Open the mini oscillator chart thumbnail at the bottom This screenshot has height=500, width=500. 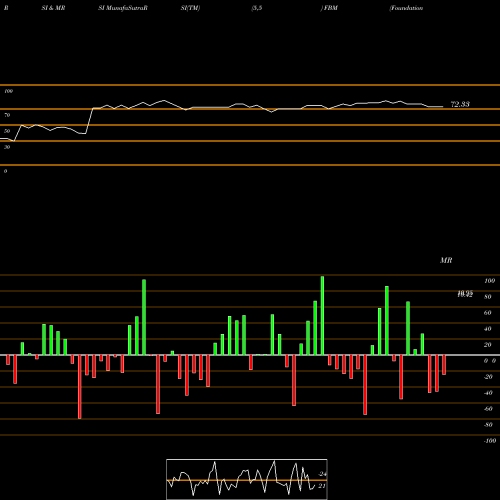[247, 479]
